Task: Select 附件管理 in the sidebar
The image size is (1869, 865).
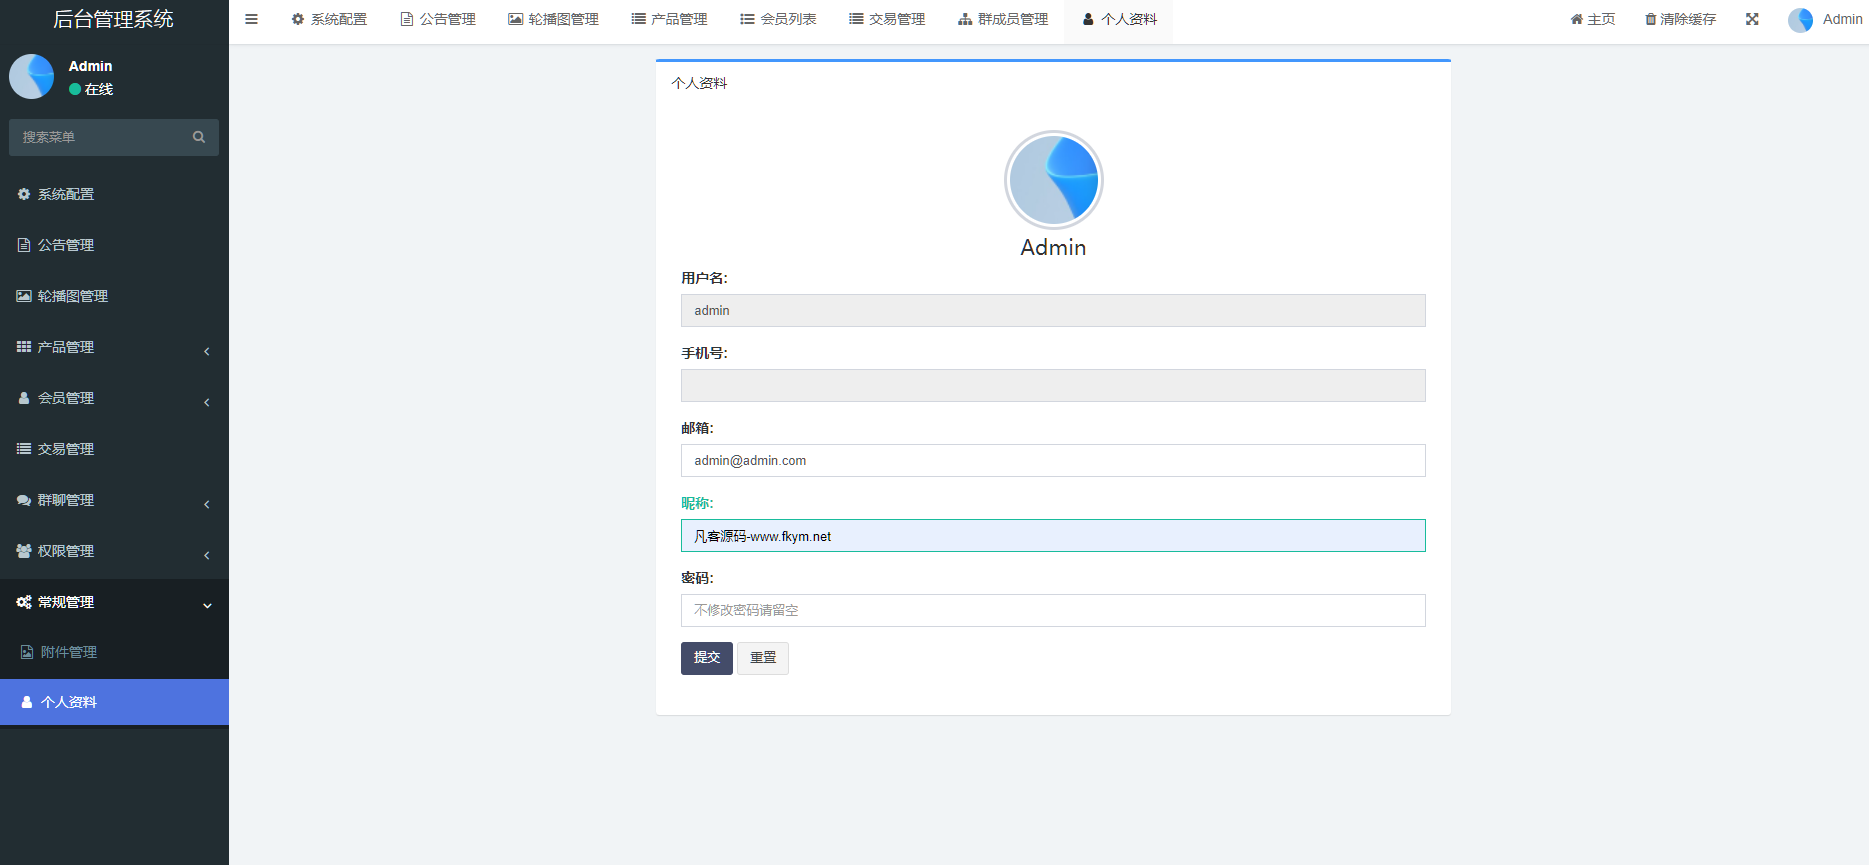Action: (x=69, y=652)
